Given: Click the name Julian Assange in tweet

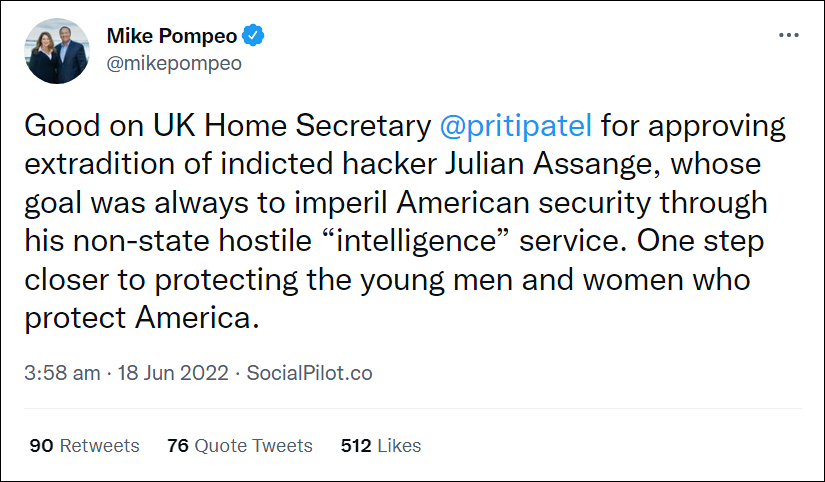Looking at the screenshot, I should pos(550,164).
